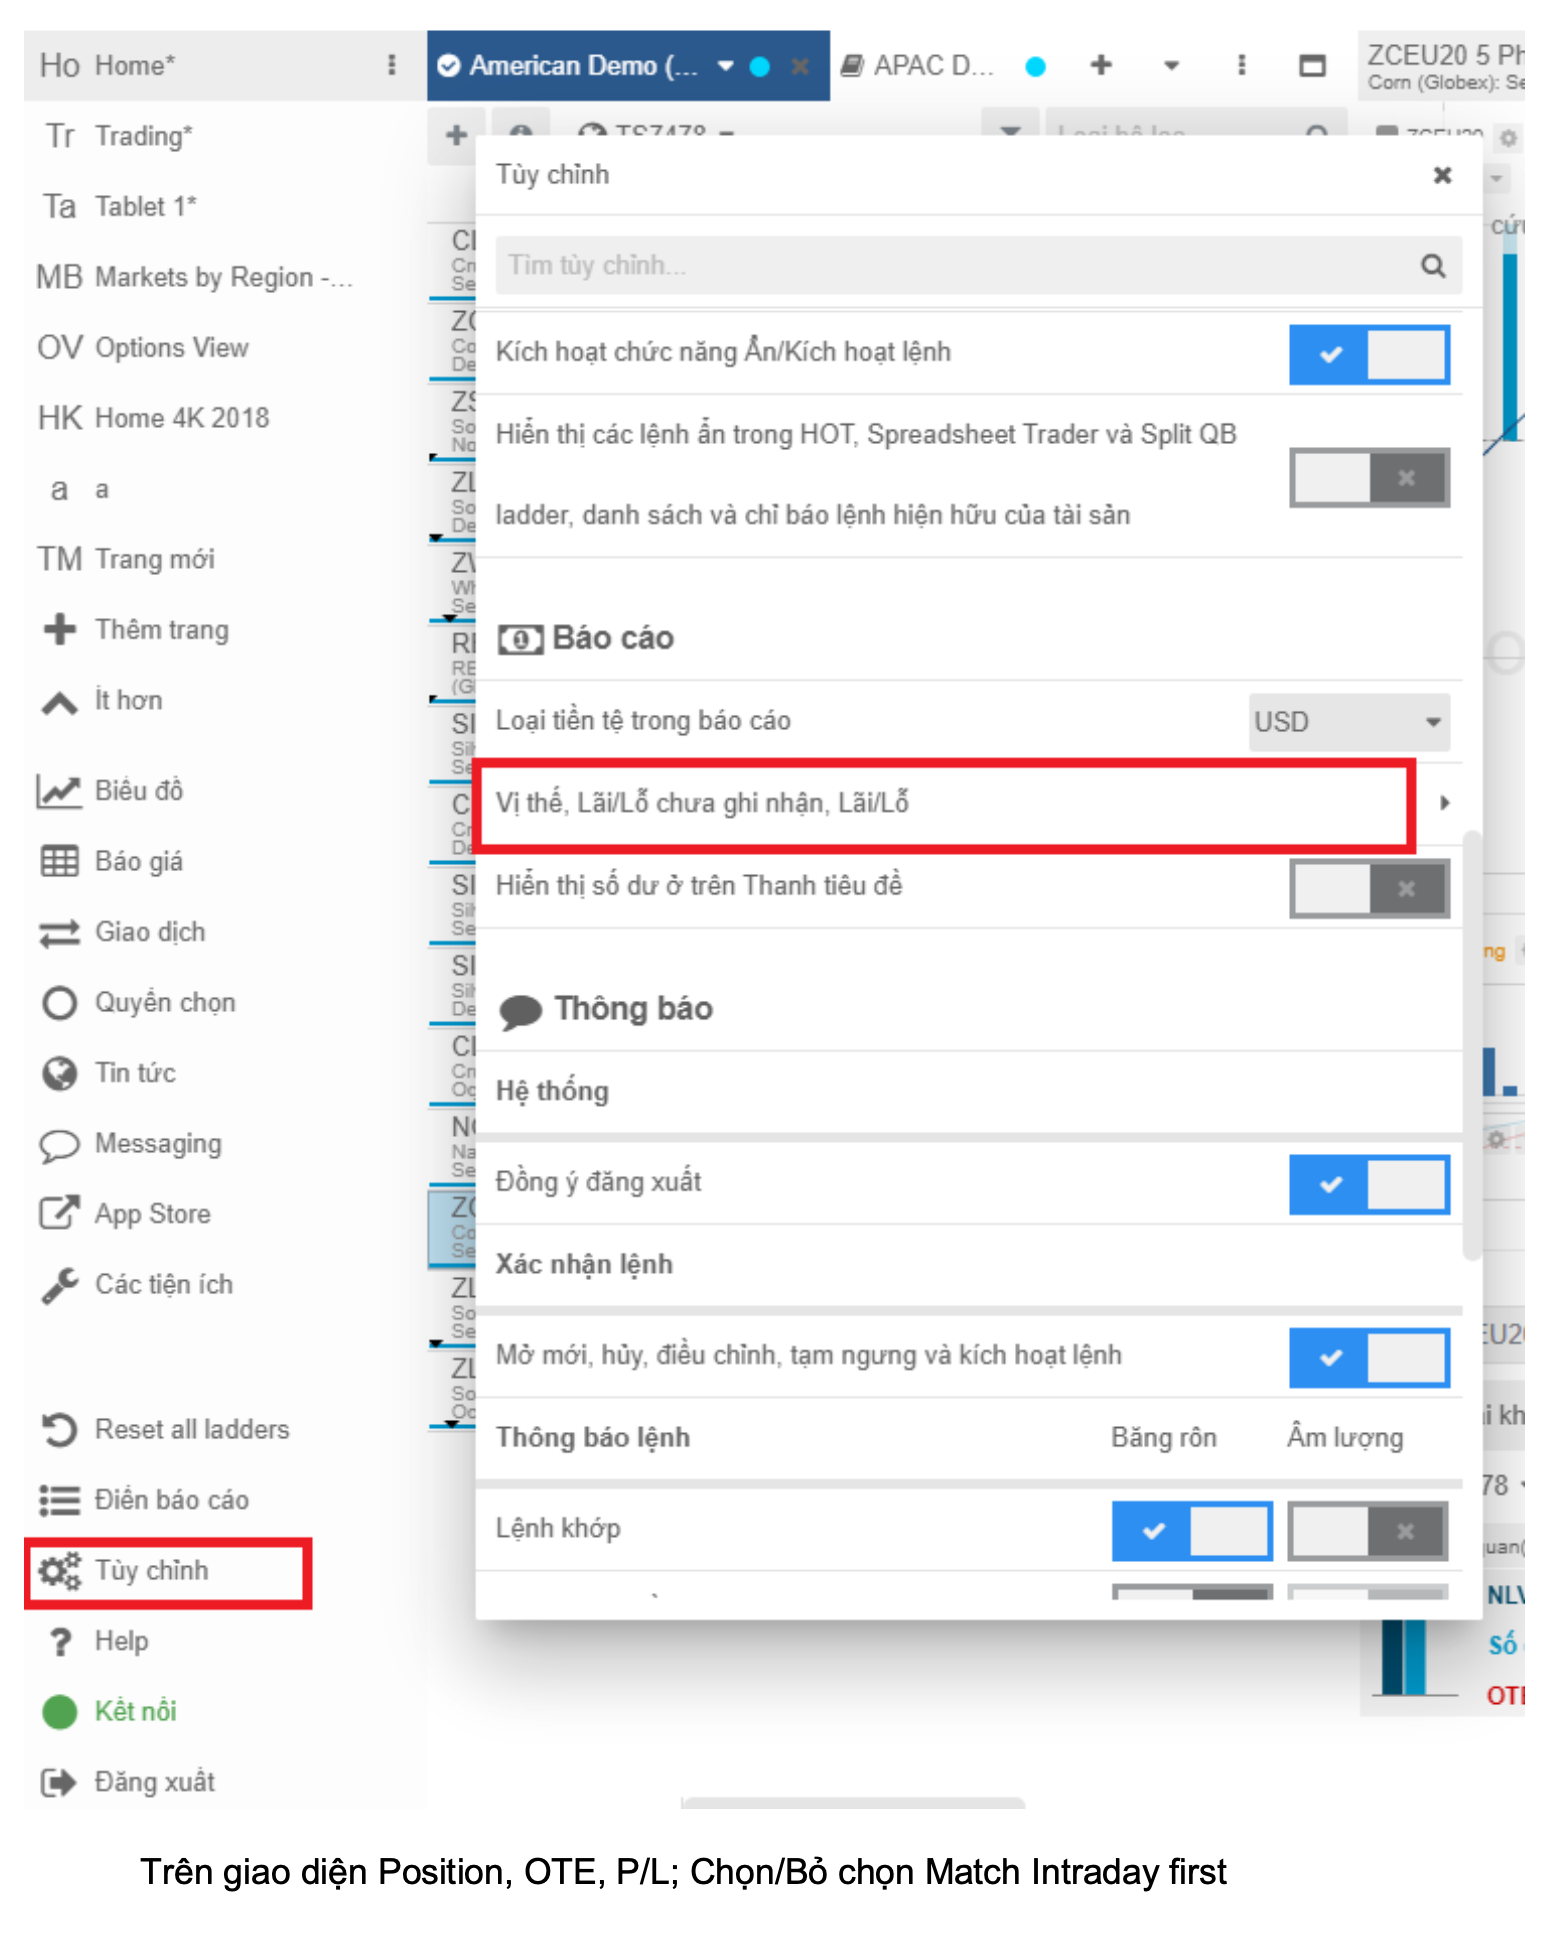This screenshot has height=1936, width=1558.
Task: Click search magnifier in Tùy chỉnh dialog
Action: click(1432, 266)
